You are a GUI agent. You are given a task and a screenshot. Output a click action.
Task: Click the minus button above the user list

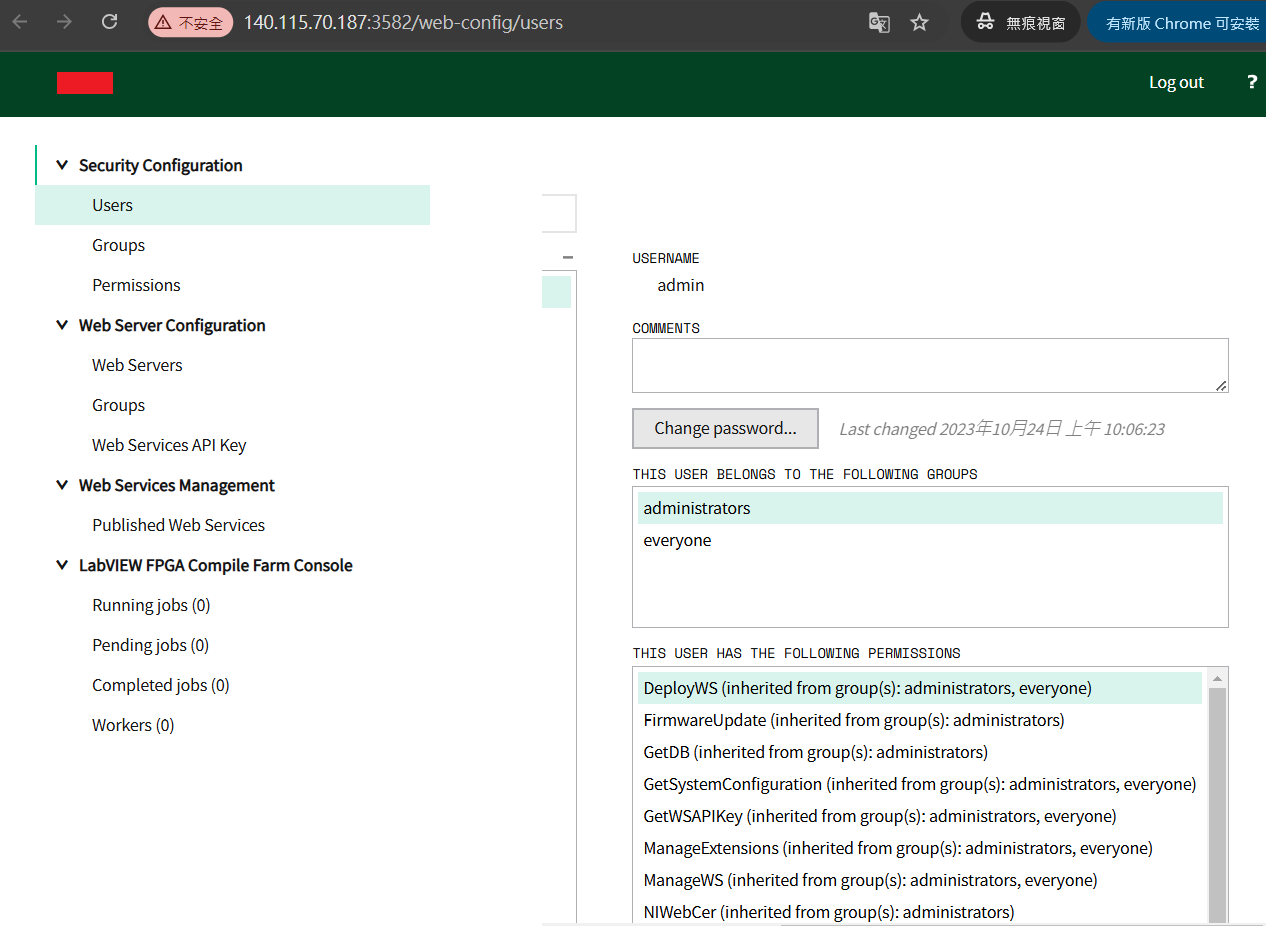(x=568, y=257)
